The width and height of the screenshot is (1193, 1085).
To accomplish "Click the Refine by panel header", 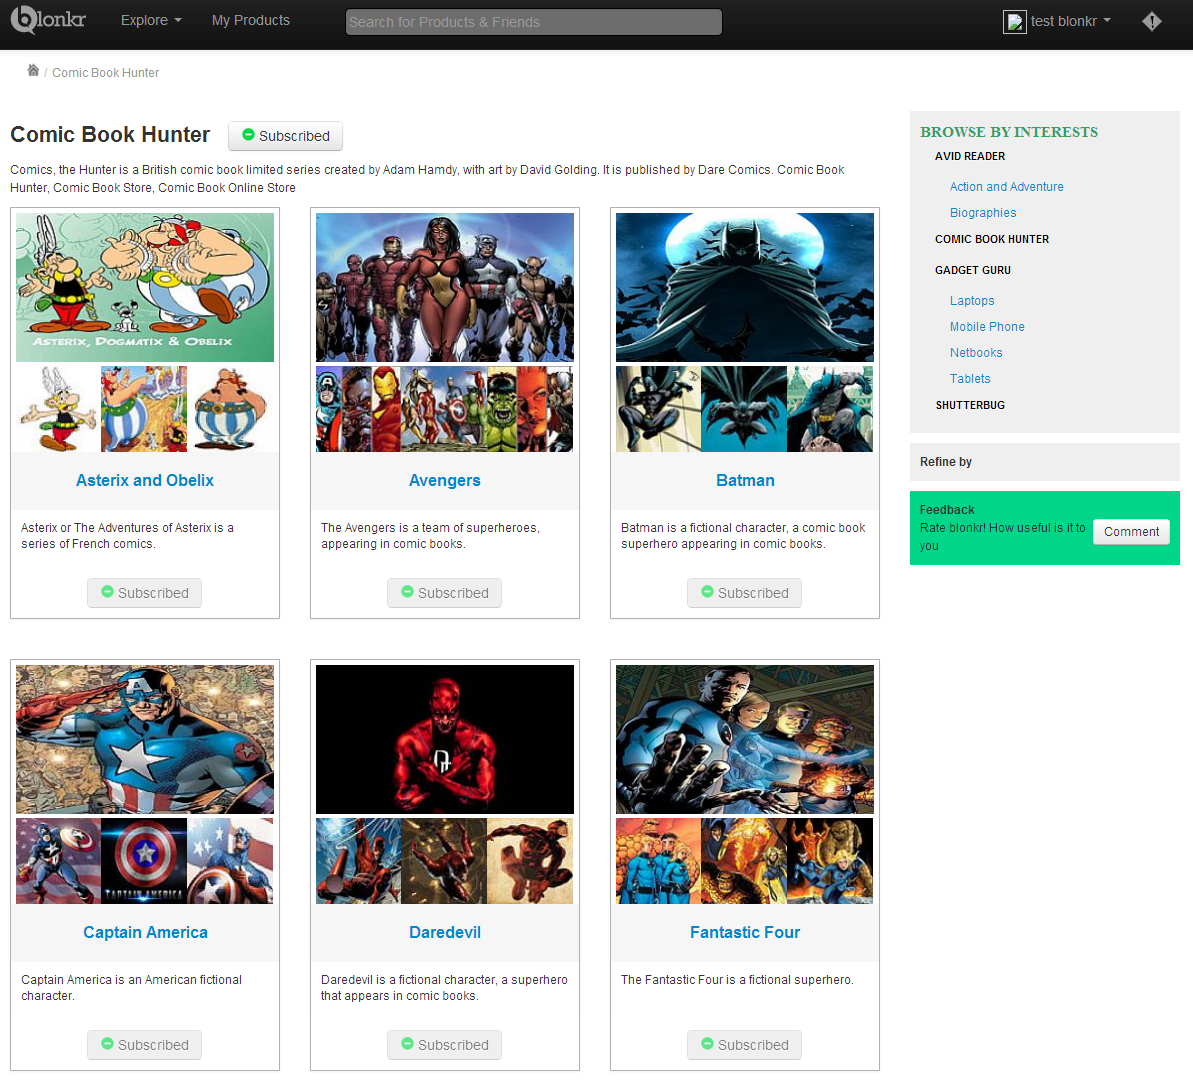I will tap(1045, 462).
